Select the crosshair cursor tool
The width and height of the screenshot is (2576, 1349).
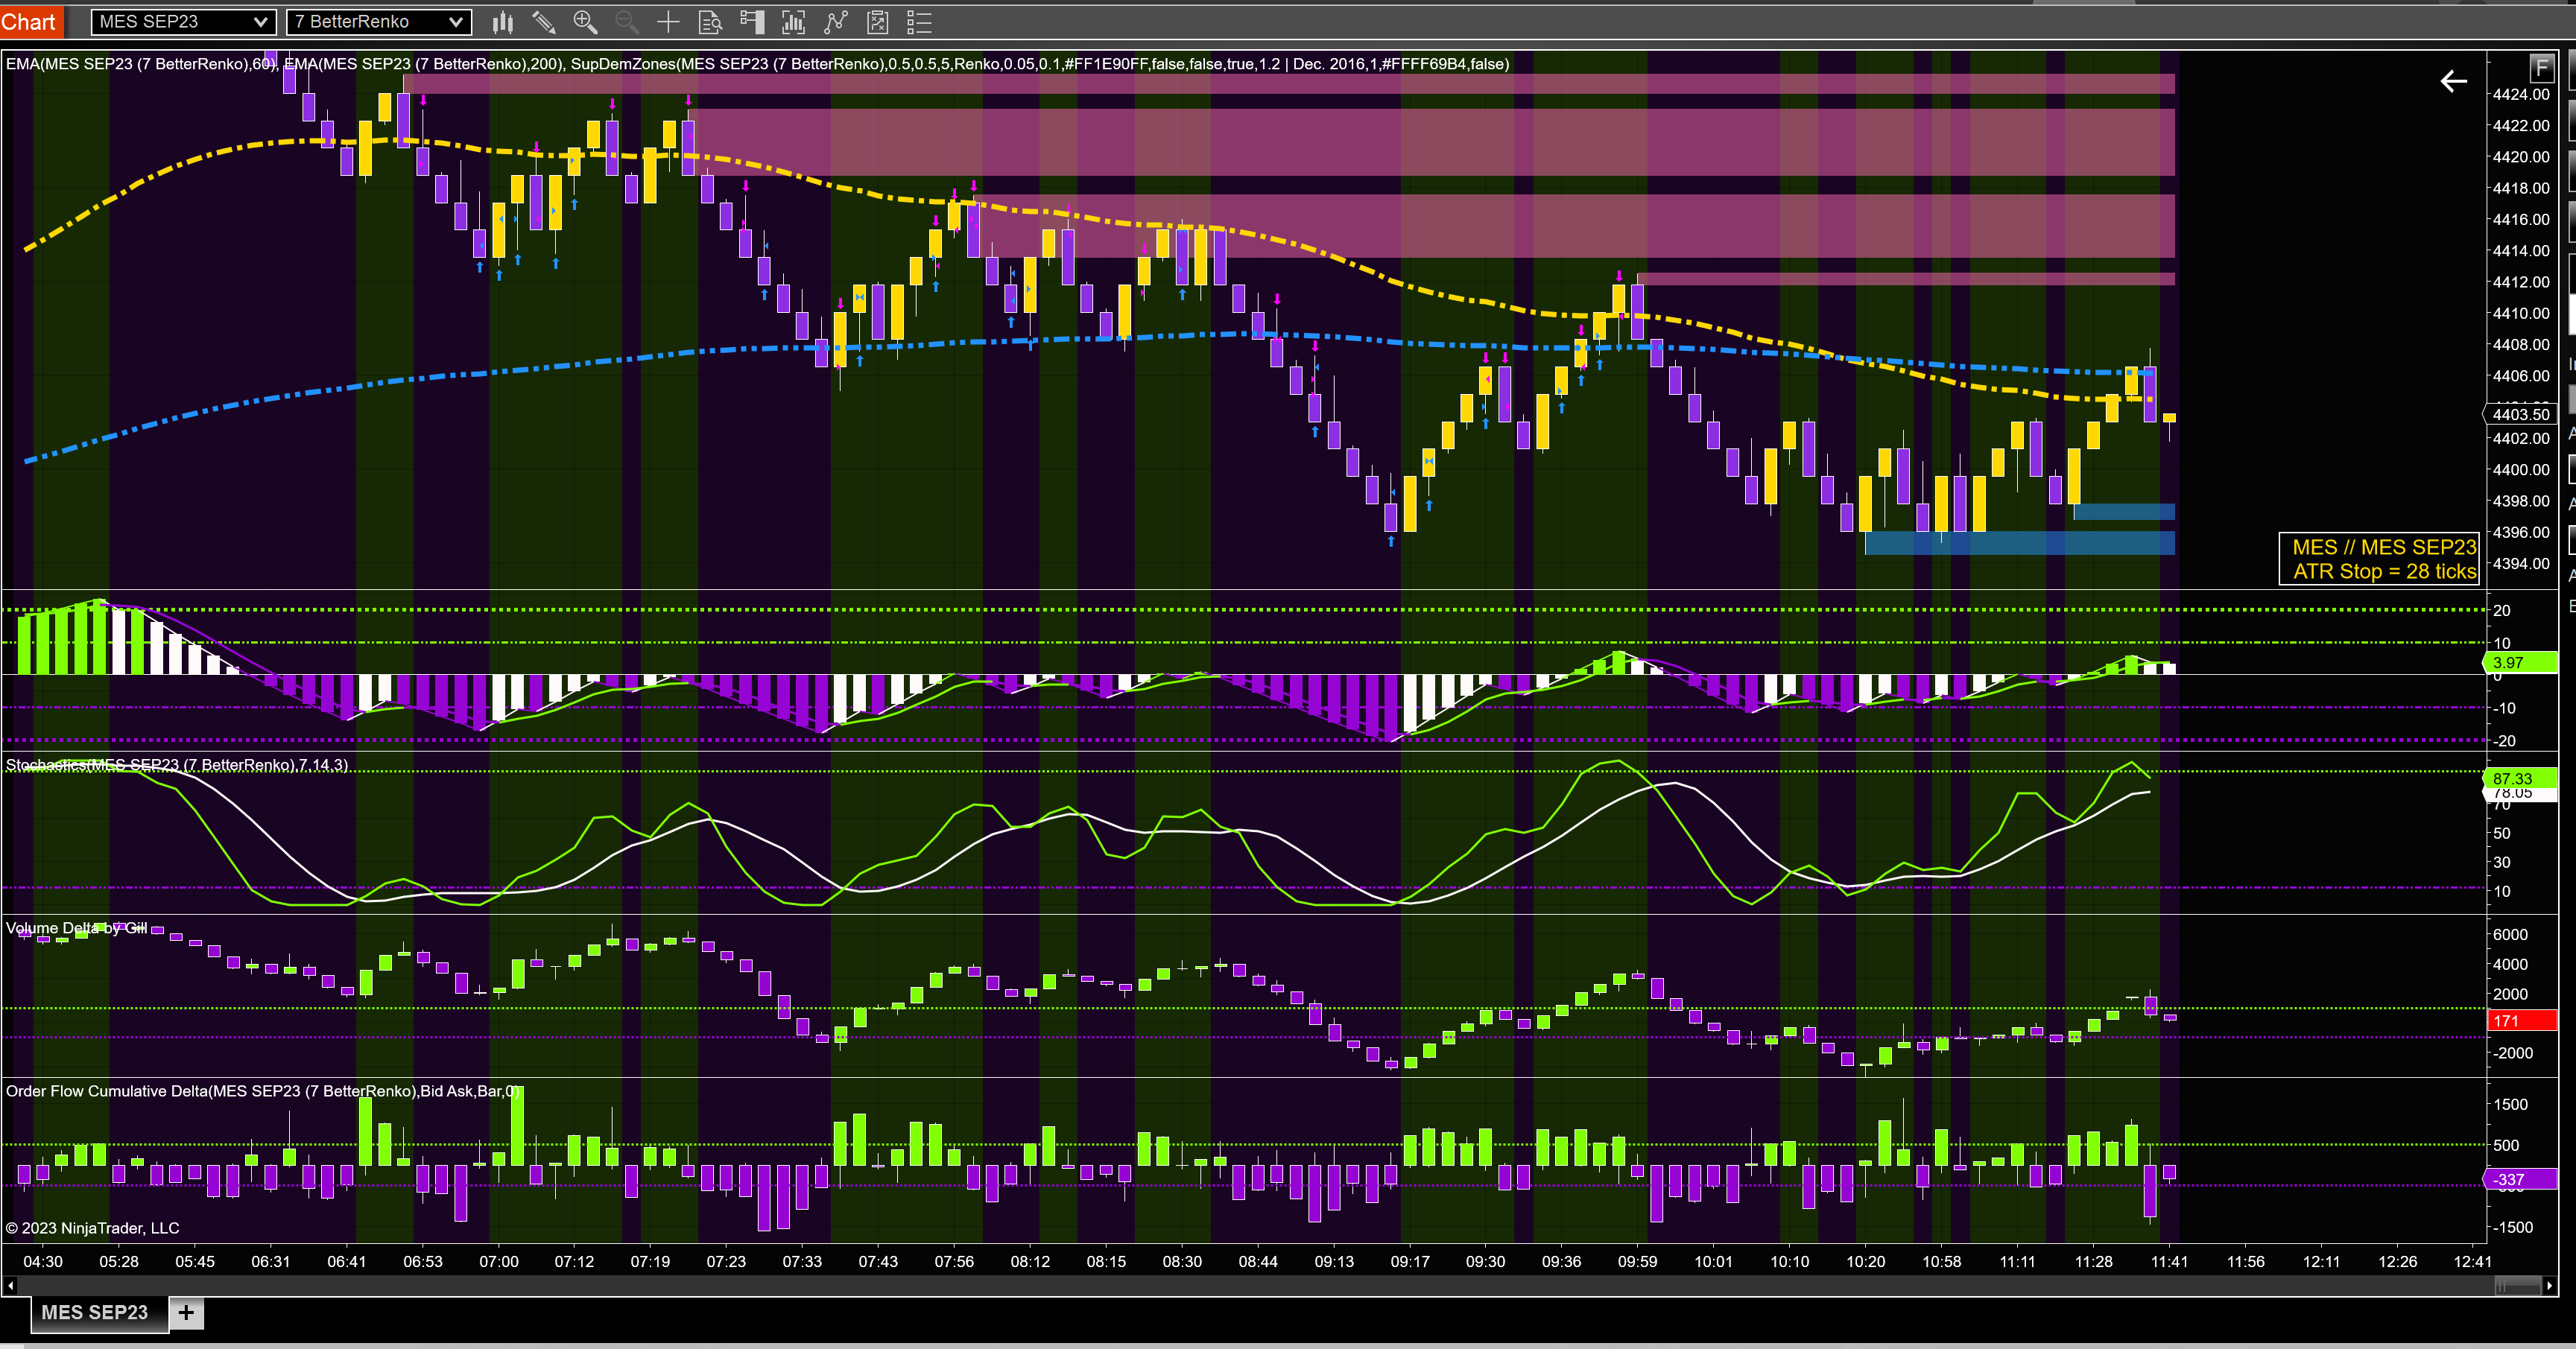click(667, 21)
